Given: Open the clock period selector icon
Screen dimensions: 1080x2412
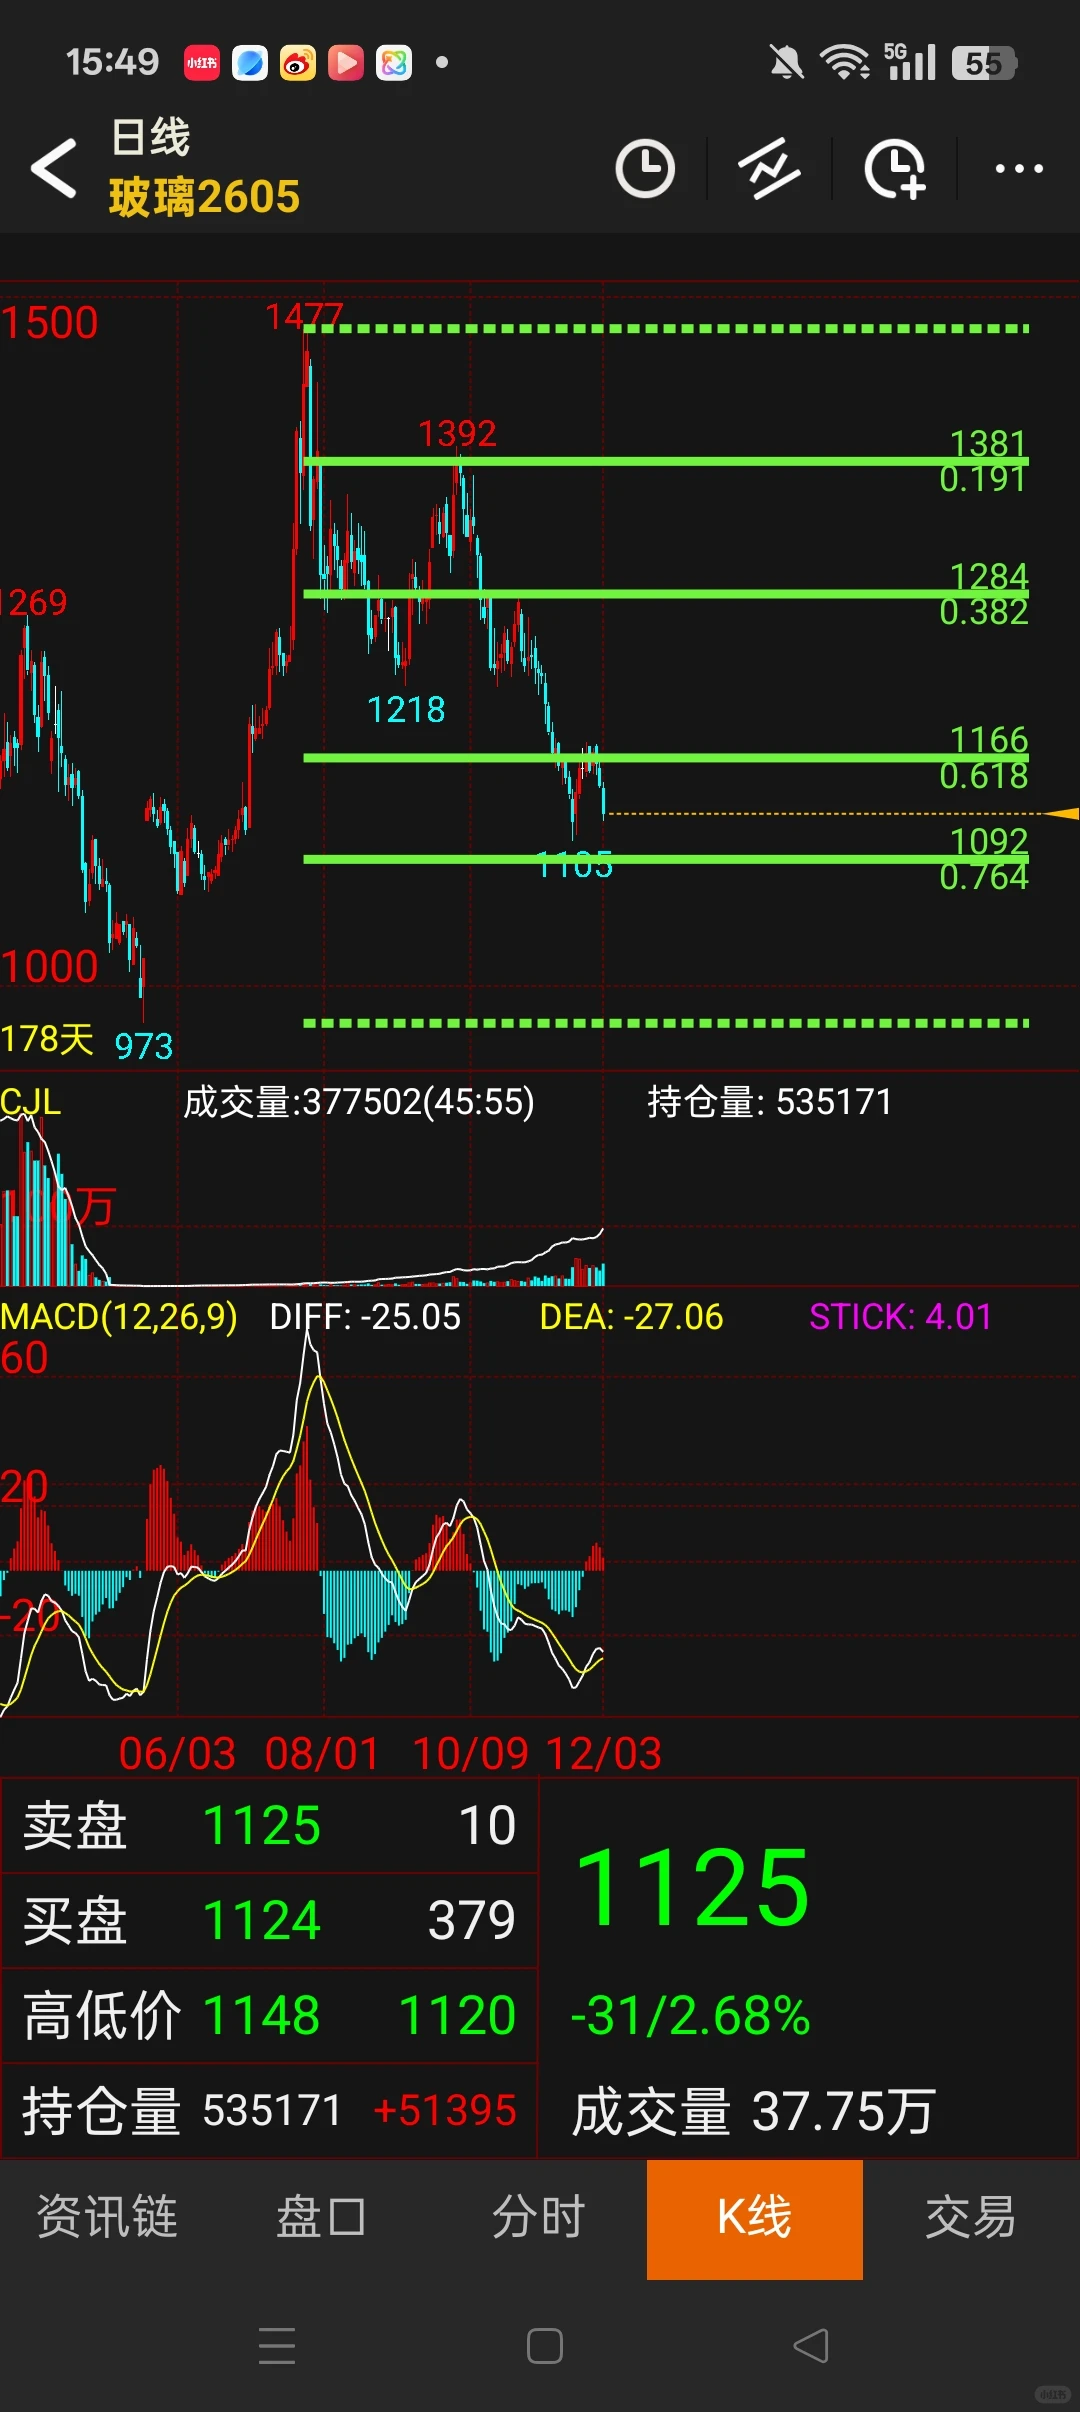Looking at the screenshot, I should (x=645, y=168).
